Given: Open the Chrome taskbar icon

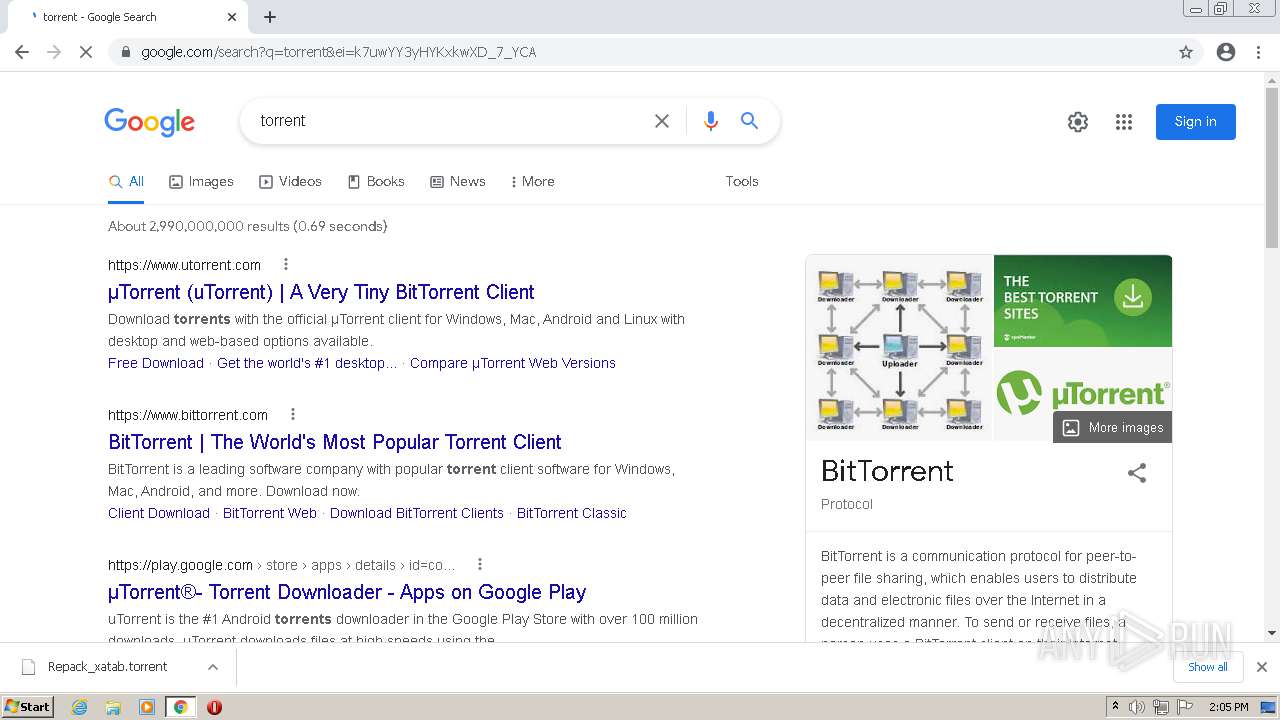Looking at the screenshot, I should 181,707.
